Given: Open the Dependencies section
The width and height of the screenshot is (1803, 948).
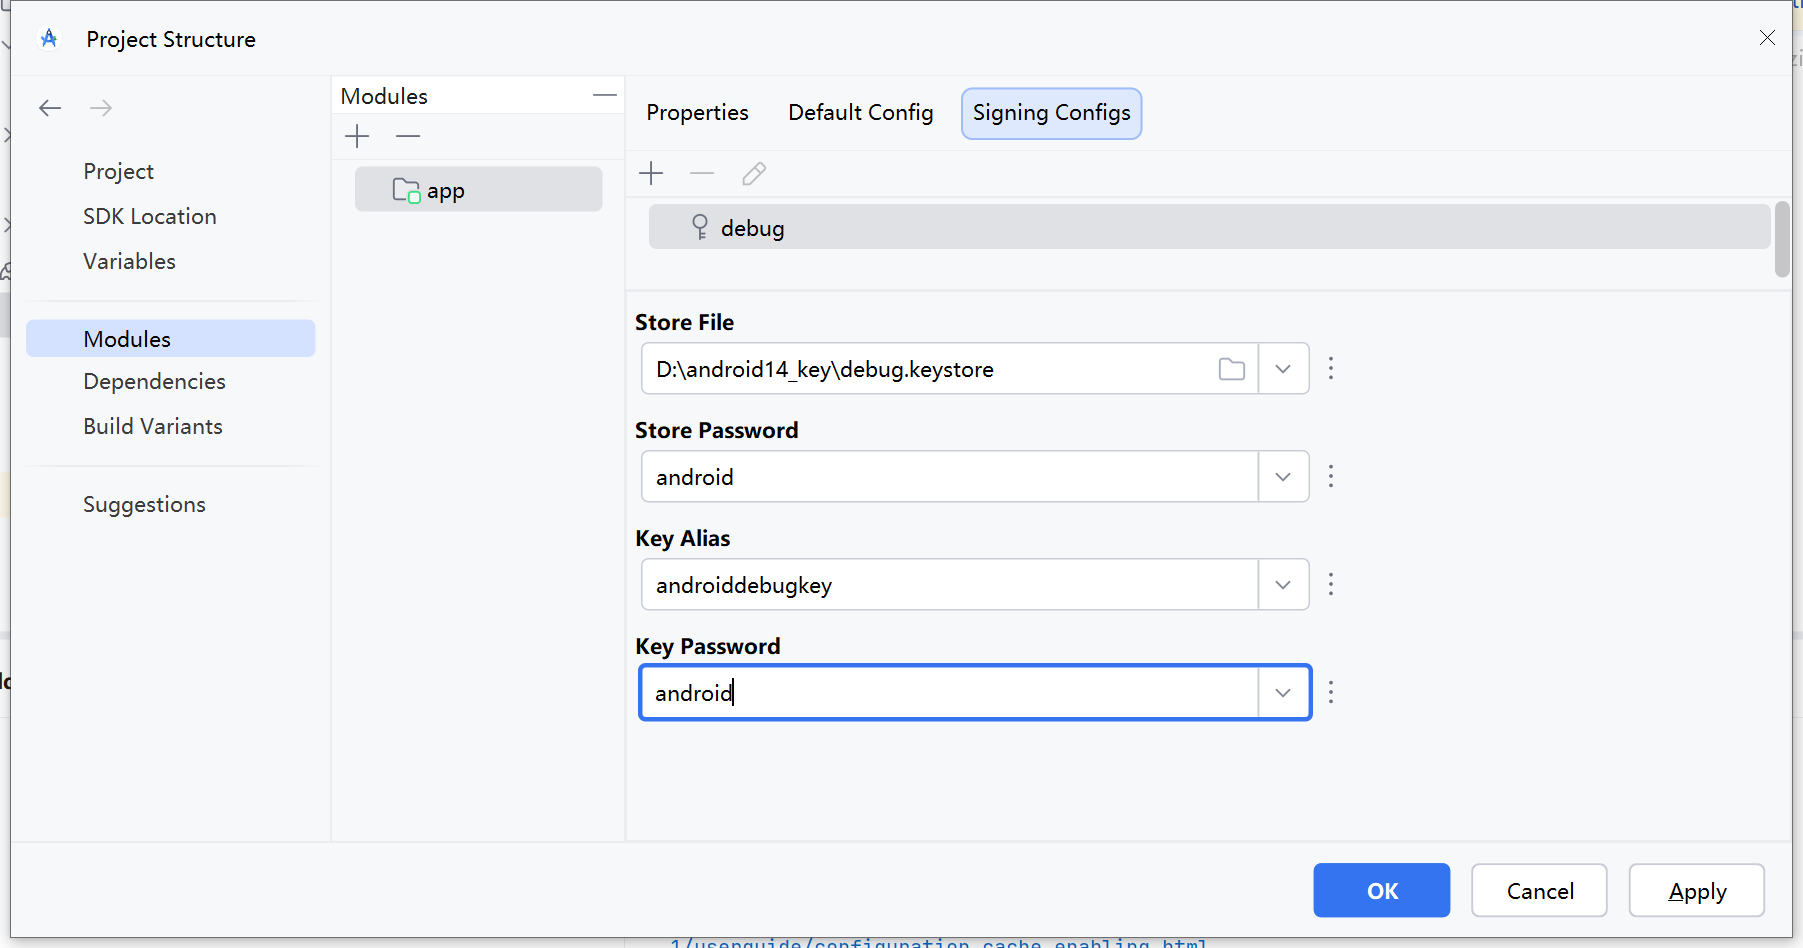Looking at the screenshot, I should pos(155,382).
